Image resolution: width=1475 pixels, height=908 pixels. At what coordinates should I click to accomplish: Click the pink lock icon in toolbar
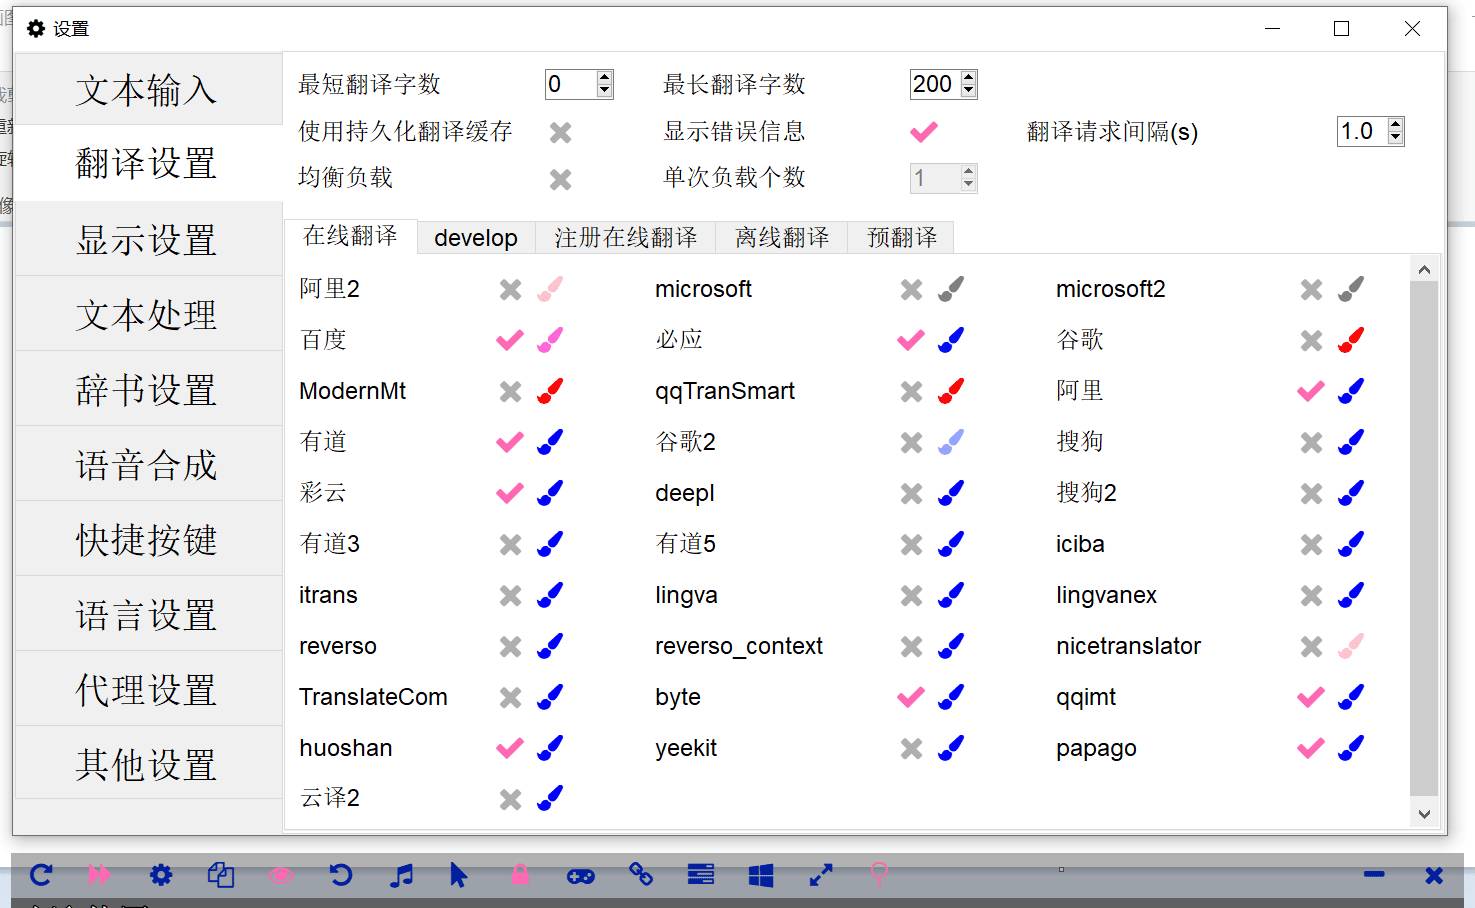coord(520,875)
